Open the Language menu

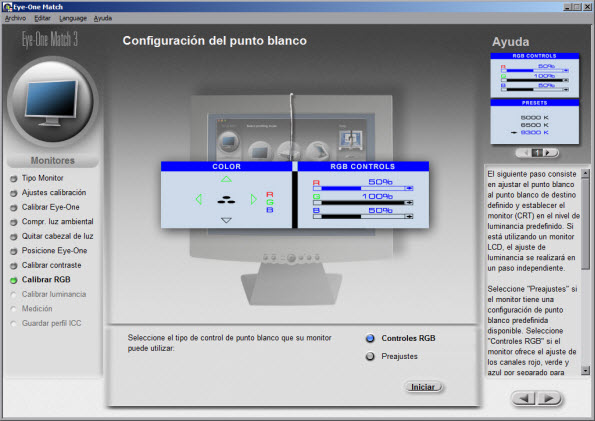coord(73,18)
